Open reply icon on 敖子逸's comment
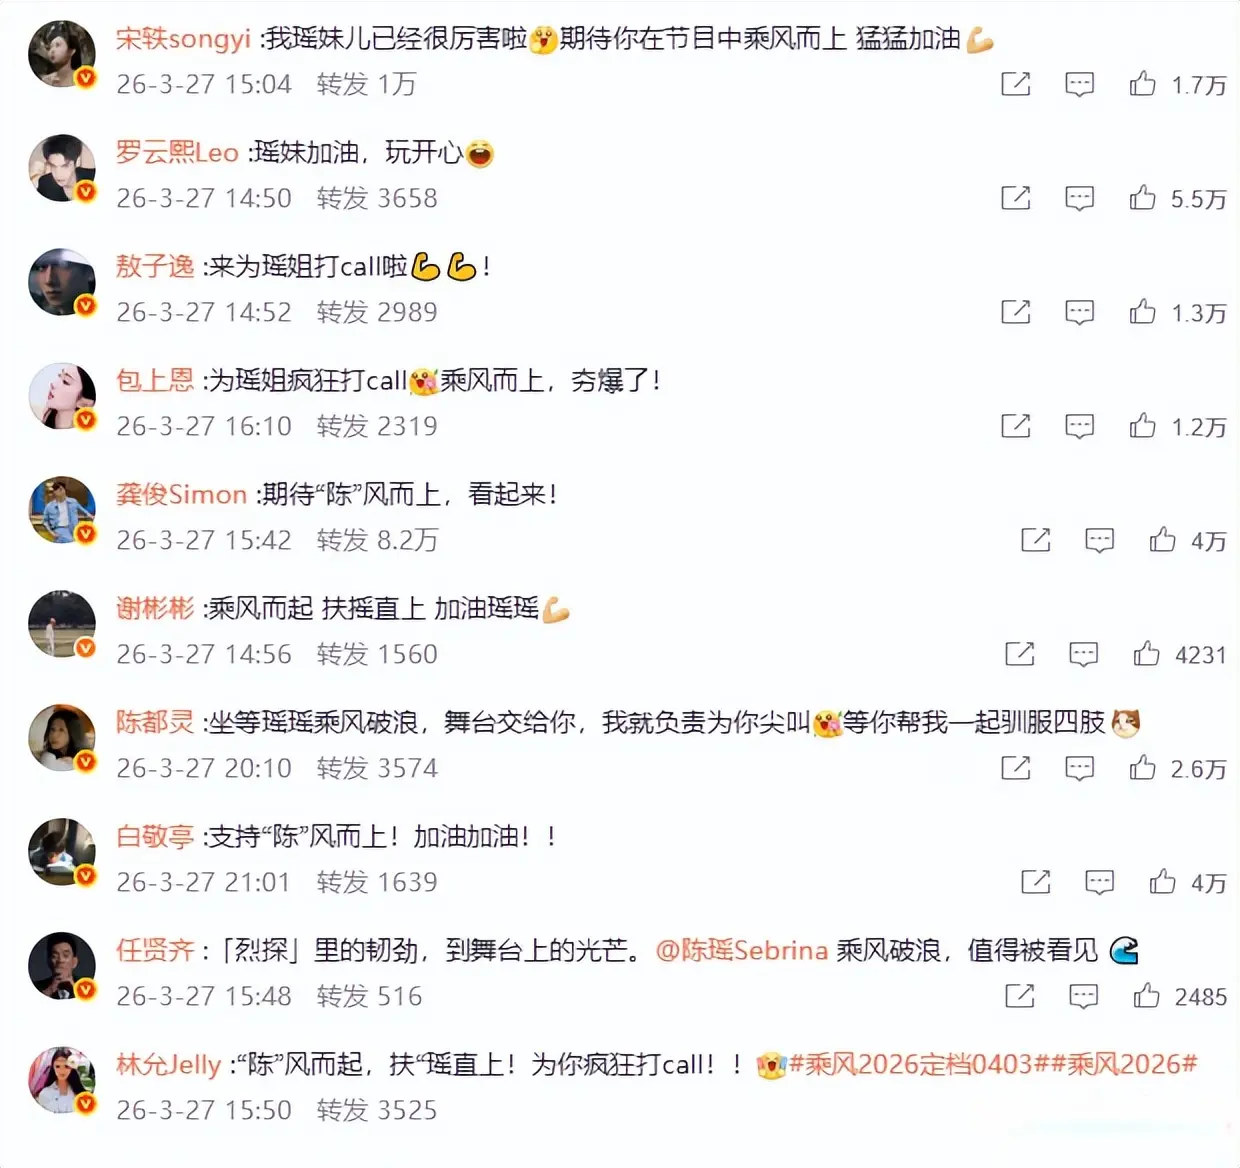1240x1168 pixels. [1079, 312]
